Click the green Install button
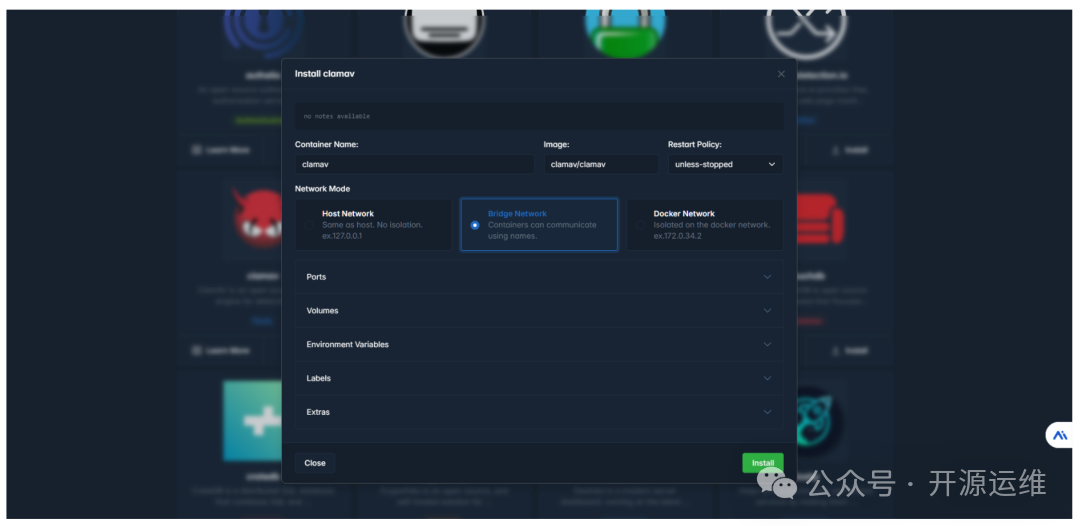The width and height of the screenshot is (1080, 526). 762,463
